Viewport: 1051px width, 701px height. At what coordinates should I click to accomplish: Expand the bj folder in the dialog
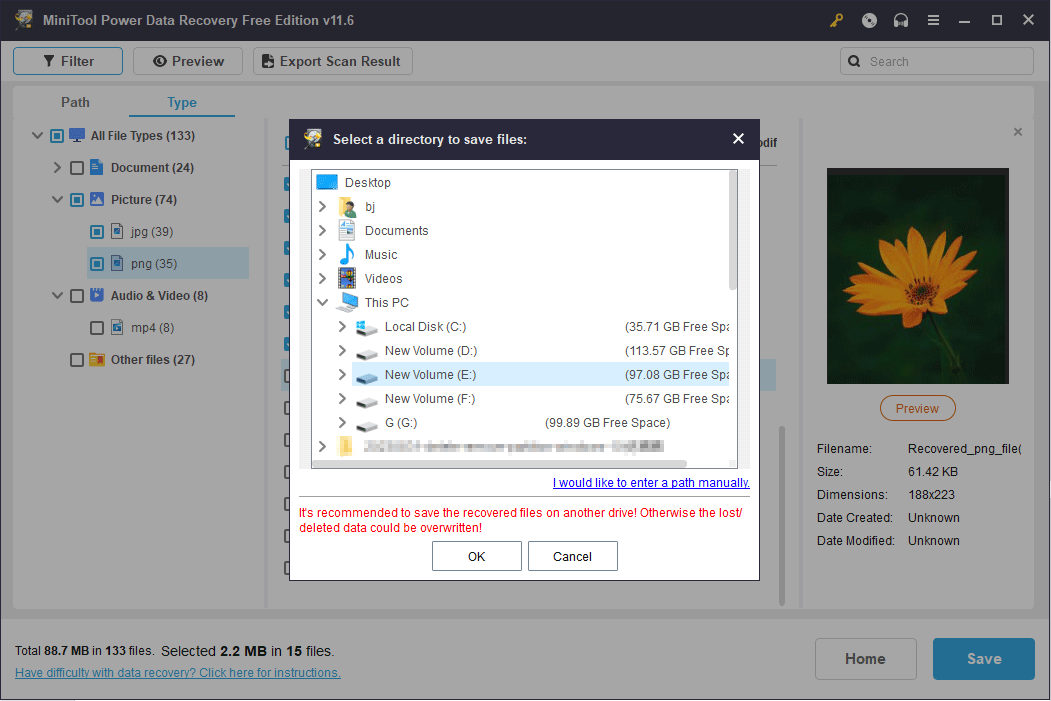[x=322, y=206]
